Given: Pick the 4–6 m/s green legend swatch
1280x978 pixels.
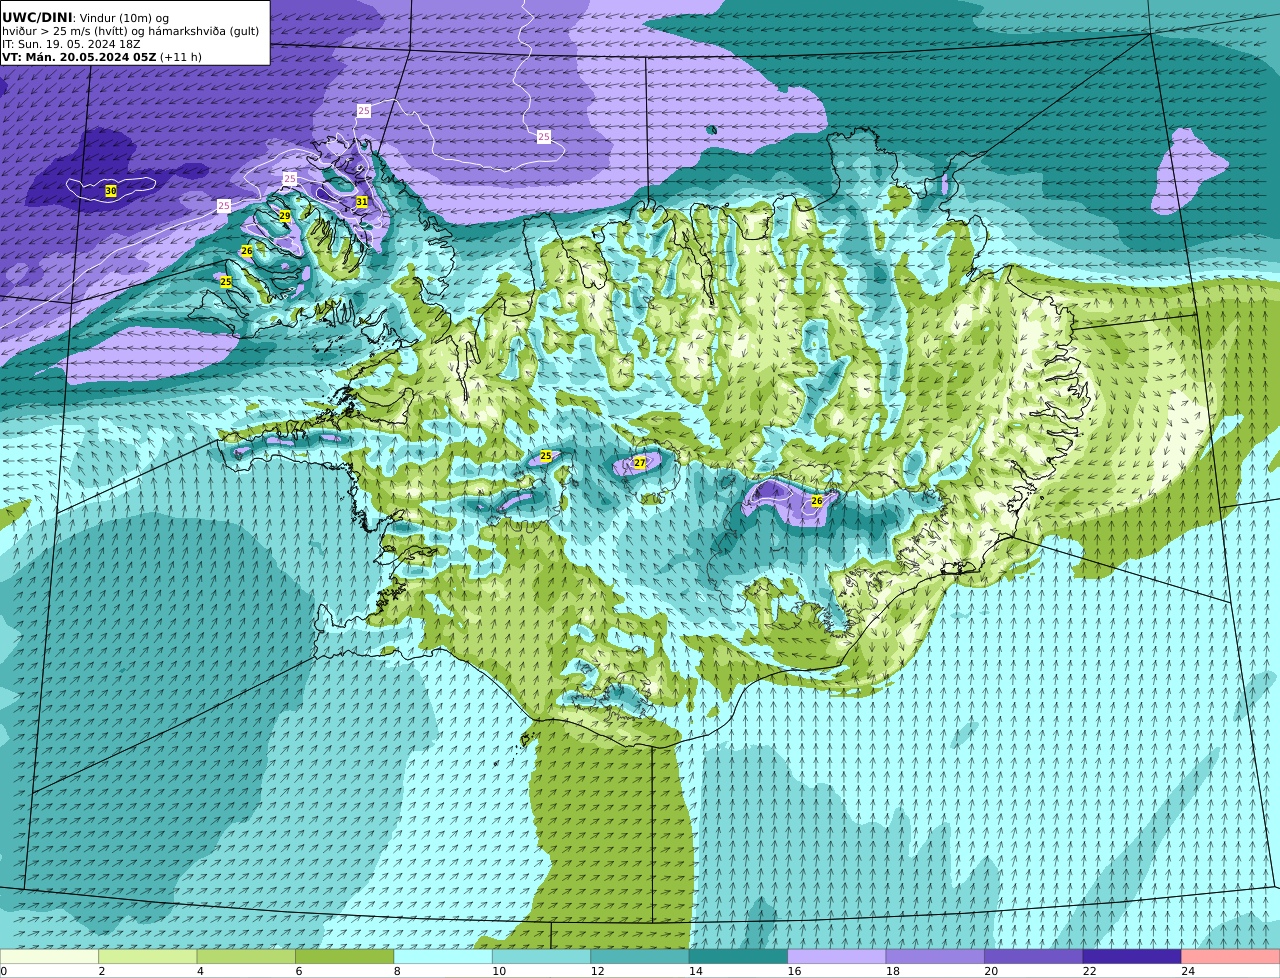Looking at the screenshot, I should [246, 957].
